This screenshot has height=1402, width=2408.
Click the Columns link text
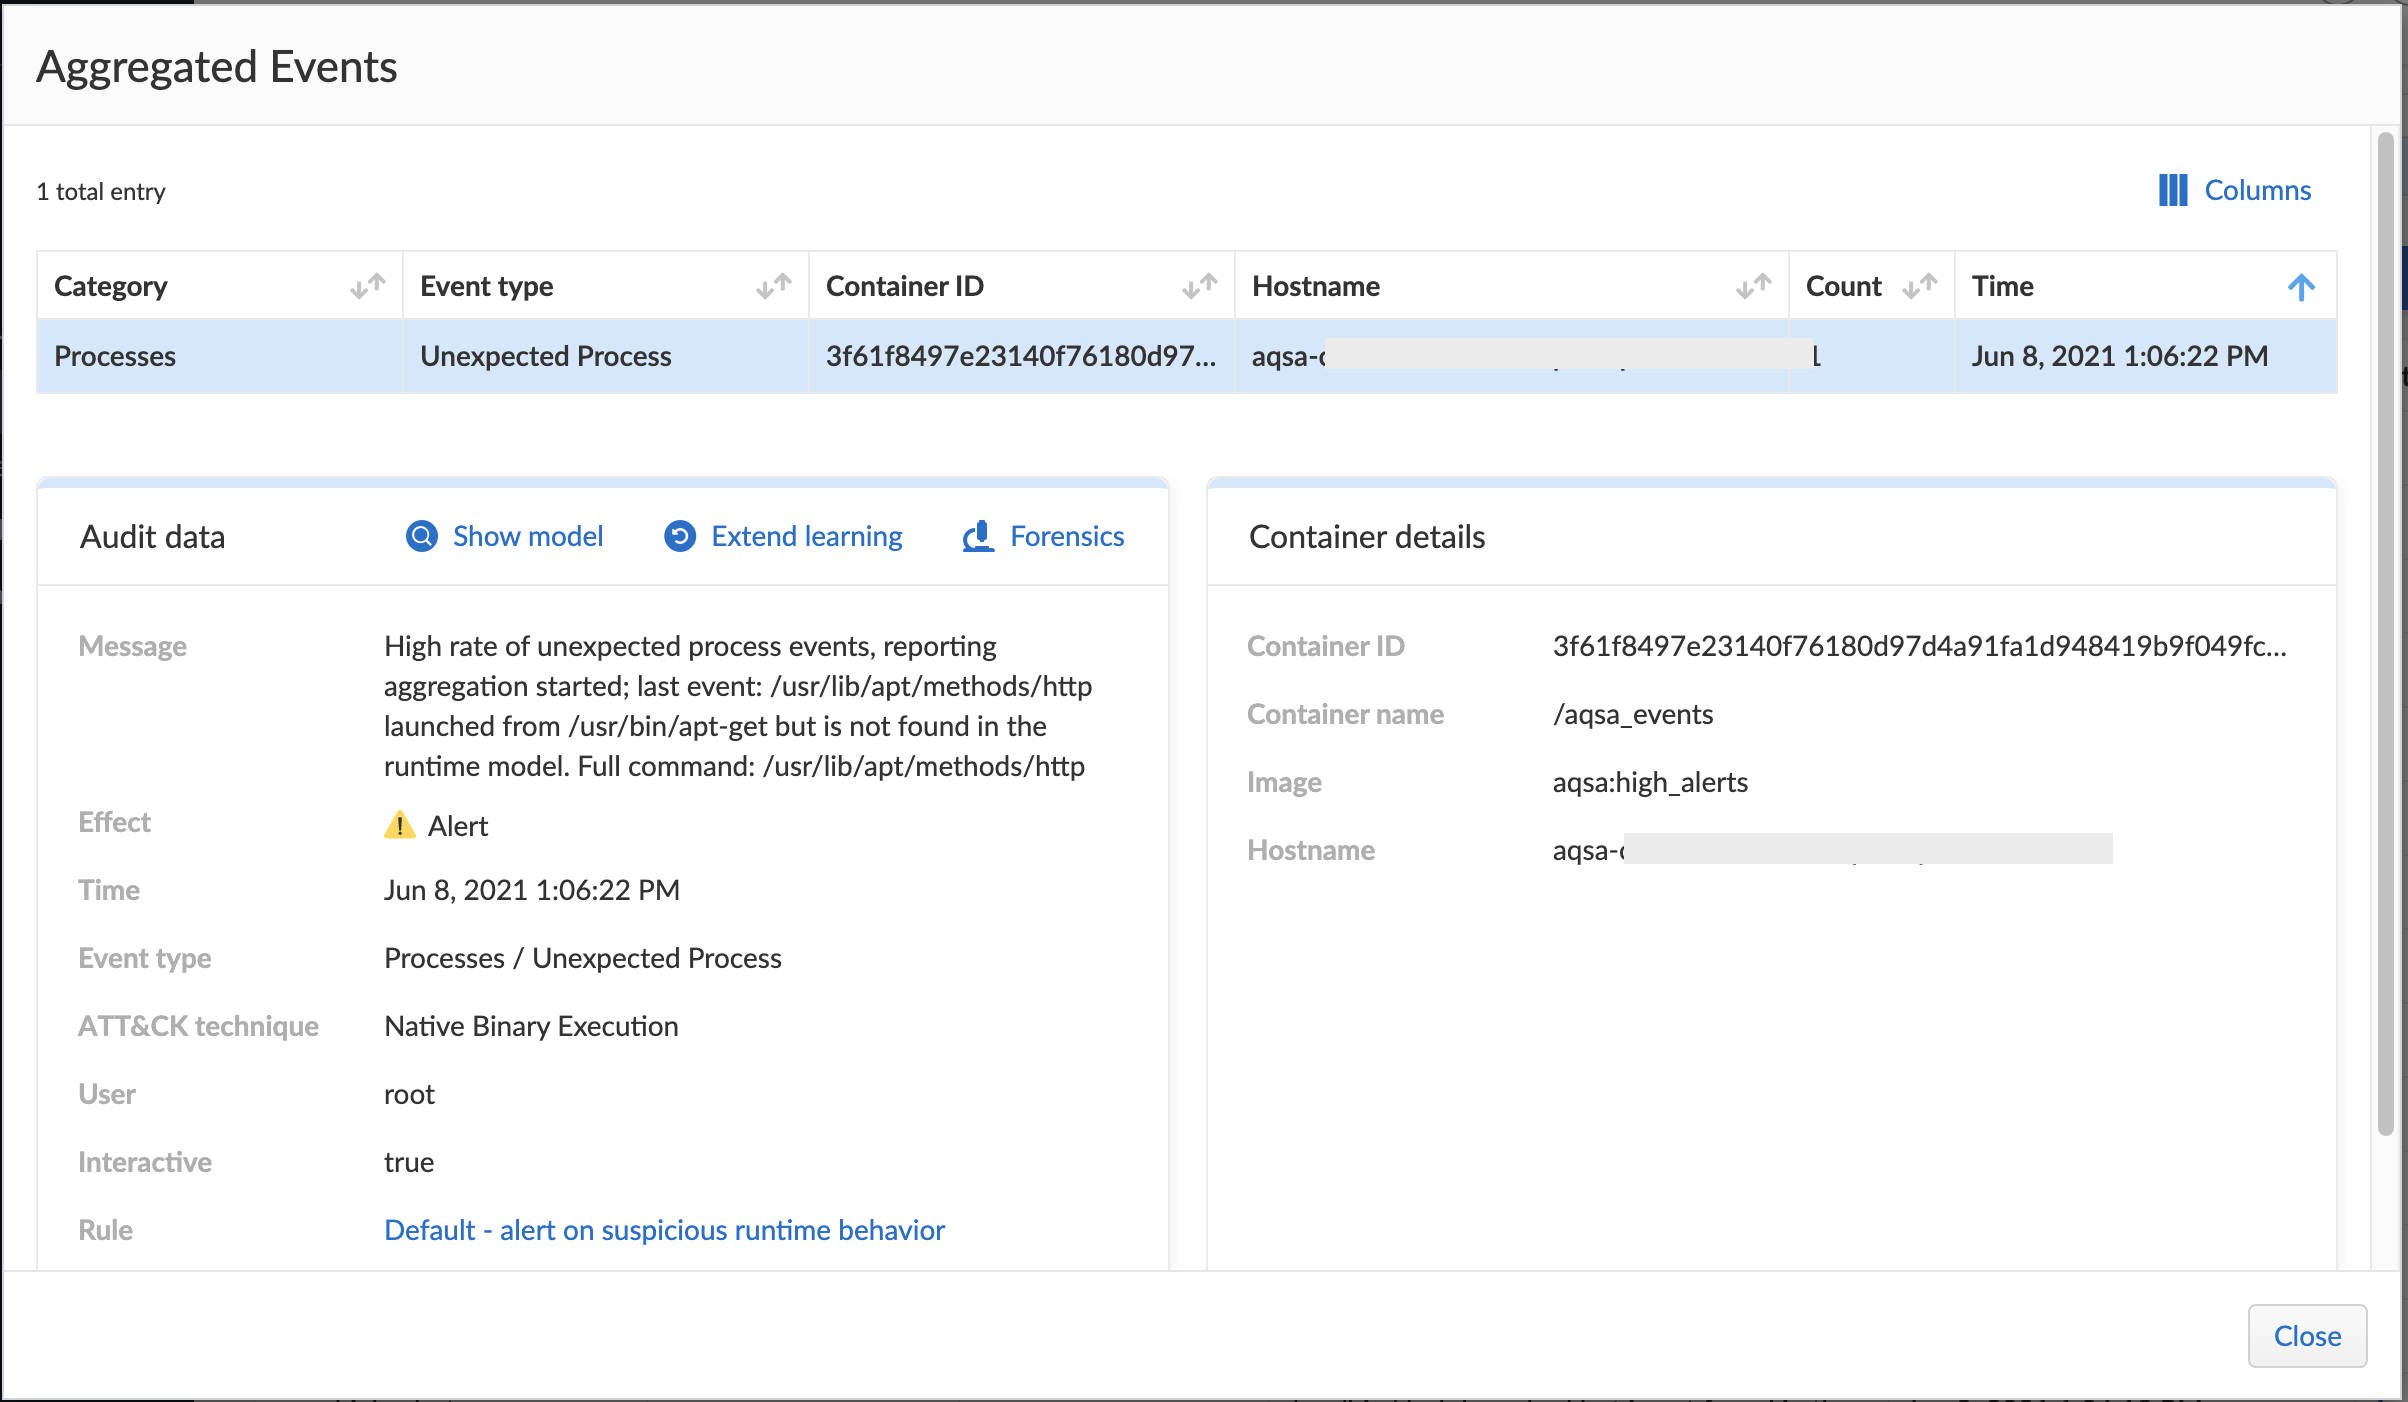pyautogui.click(x=2257, y=190)
